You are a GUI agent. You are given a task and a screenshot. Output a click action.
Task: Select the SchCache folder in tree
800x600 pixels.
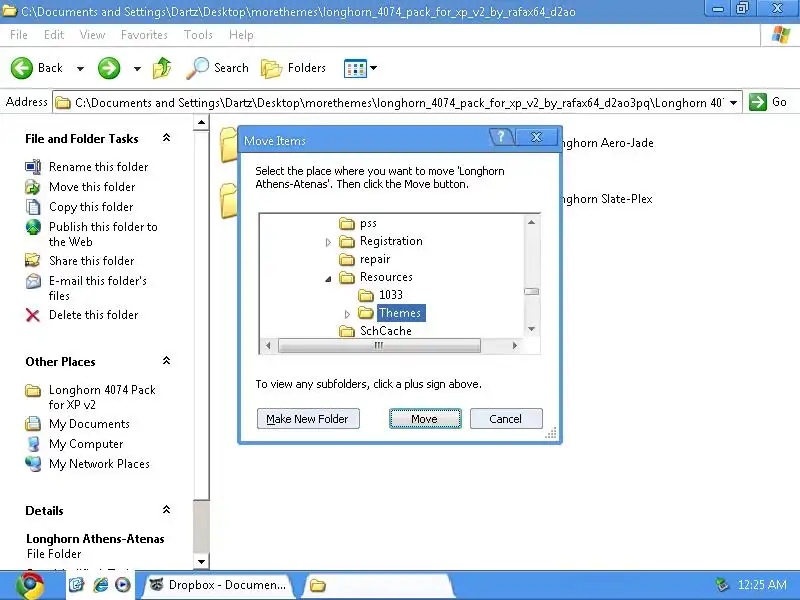click(x=386, y=331)
